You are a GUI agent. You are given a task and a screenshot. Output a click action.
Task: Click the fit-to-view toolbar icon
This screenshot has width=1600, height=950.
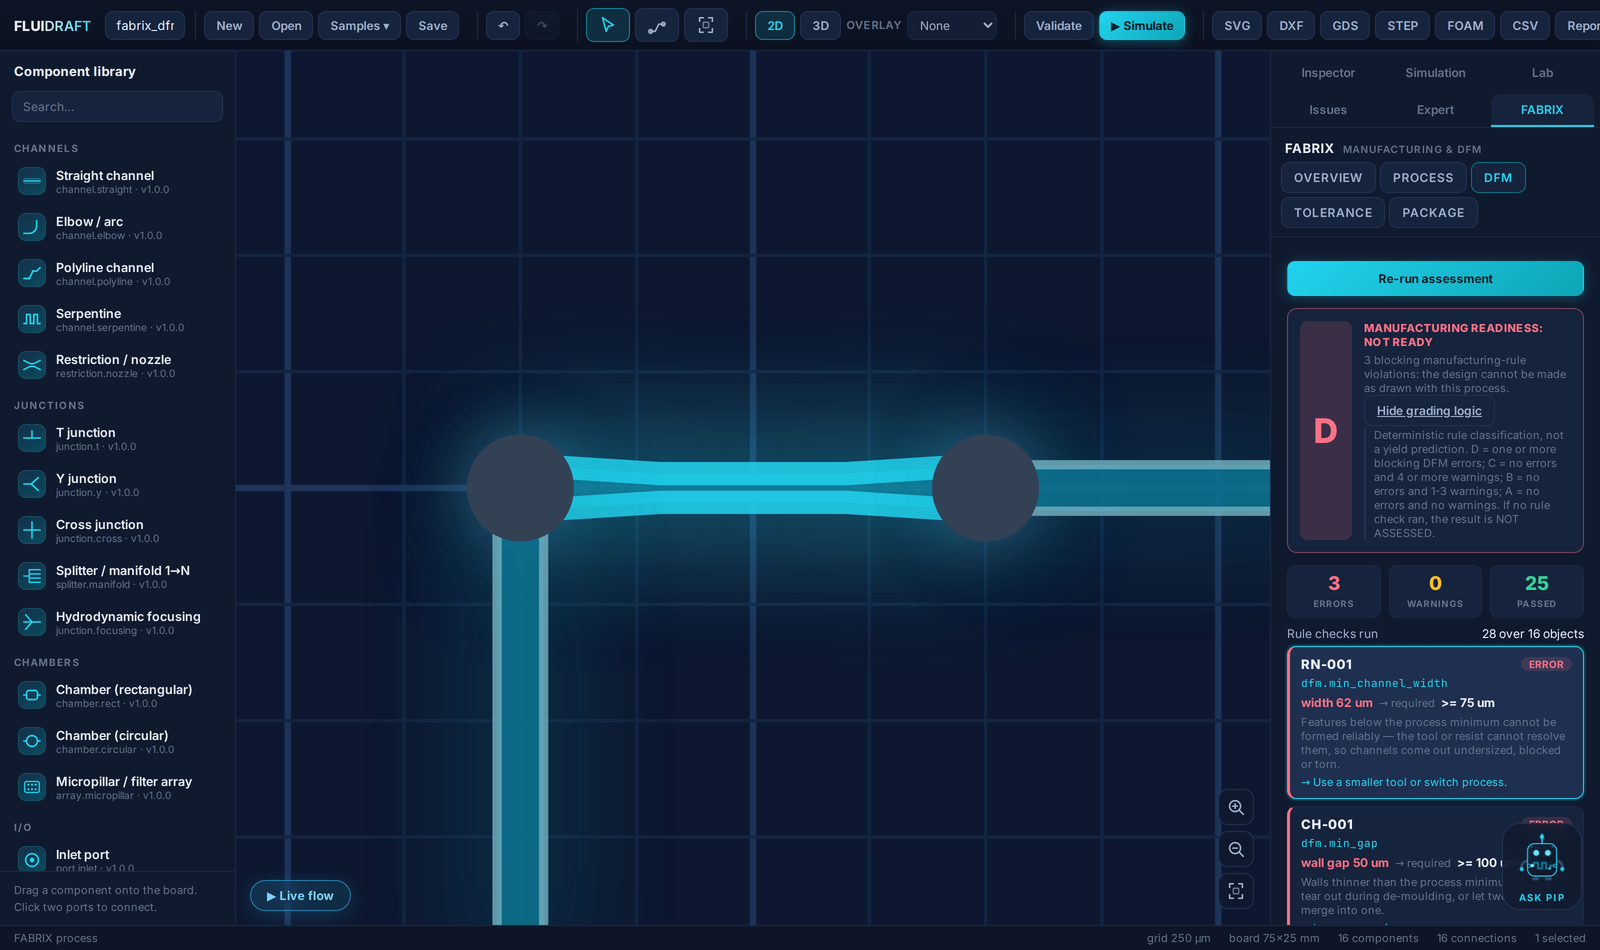[x=706, y=25]
